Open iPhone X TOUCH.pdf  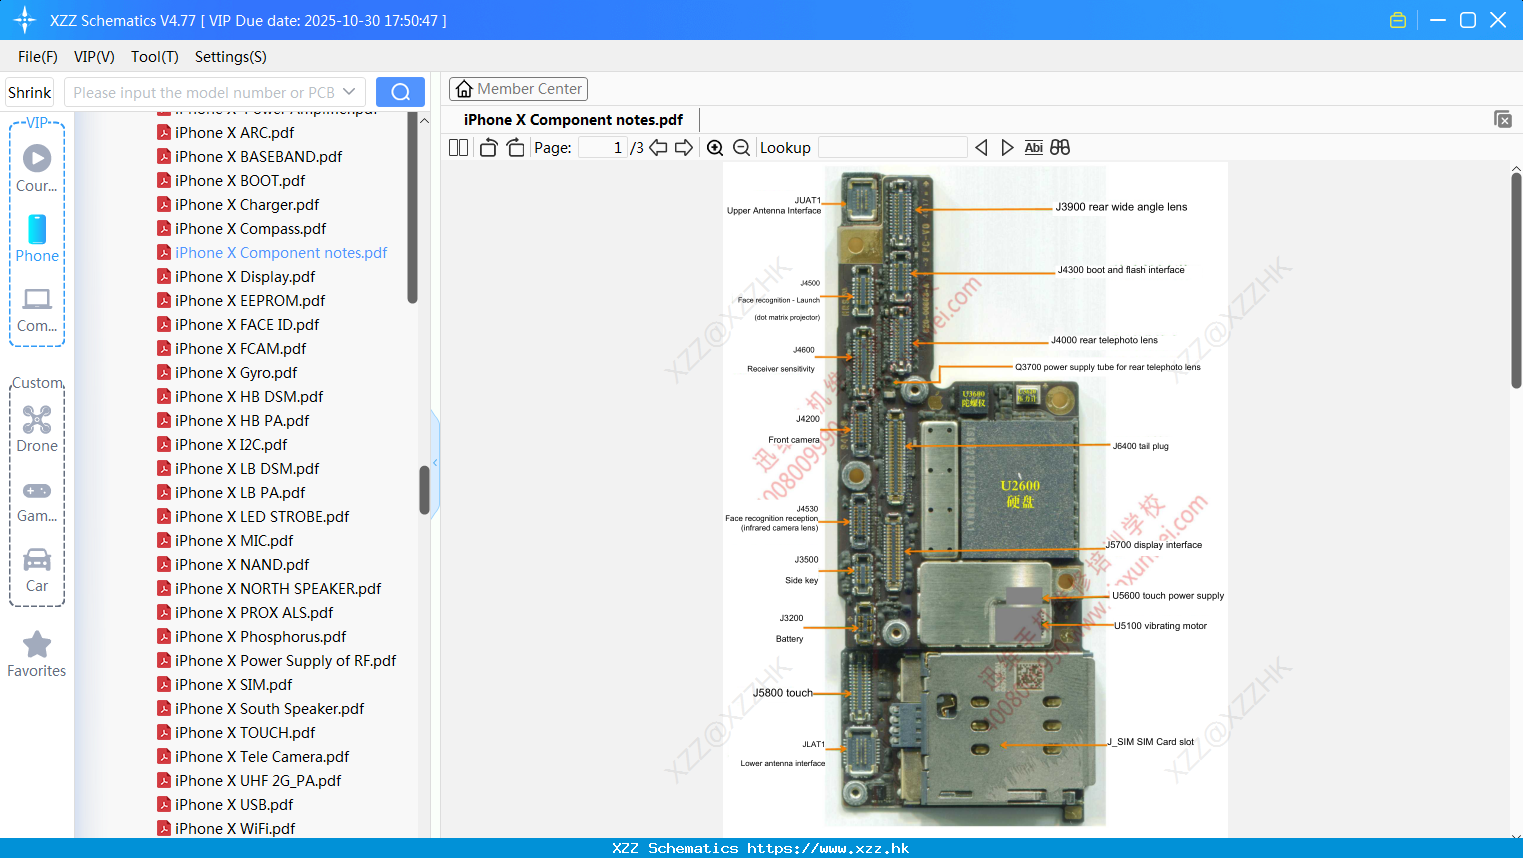pos(236,732)
